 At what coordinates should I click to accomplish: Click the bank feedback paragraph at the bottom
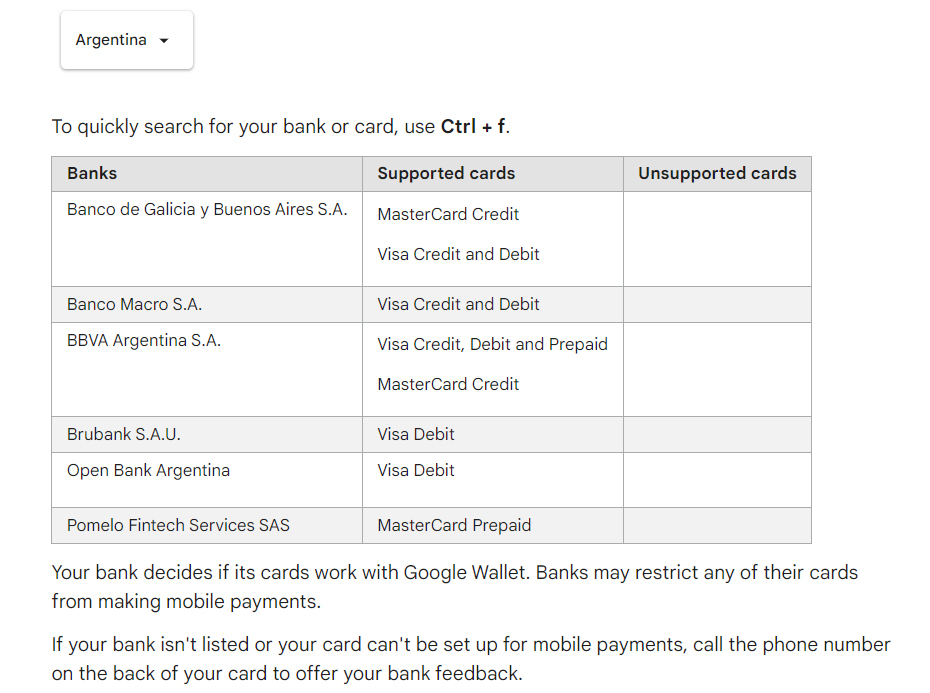(x=470, y=659)
